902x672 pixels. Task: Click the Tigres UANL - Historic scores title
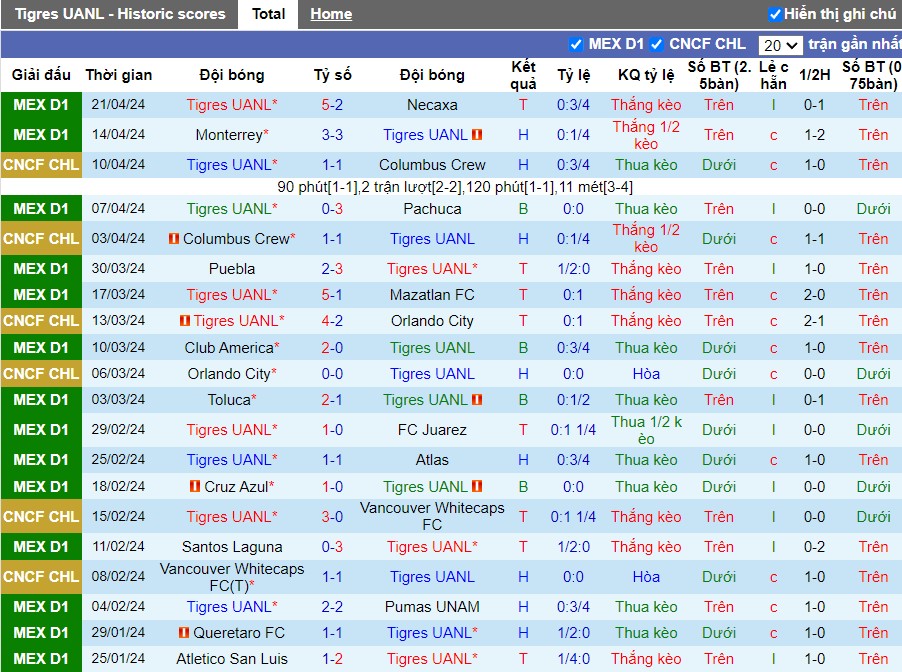pos(120,14)
